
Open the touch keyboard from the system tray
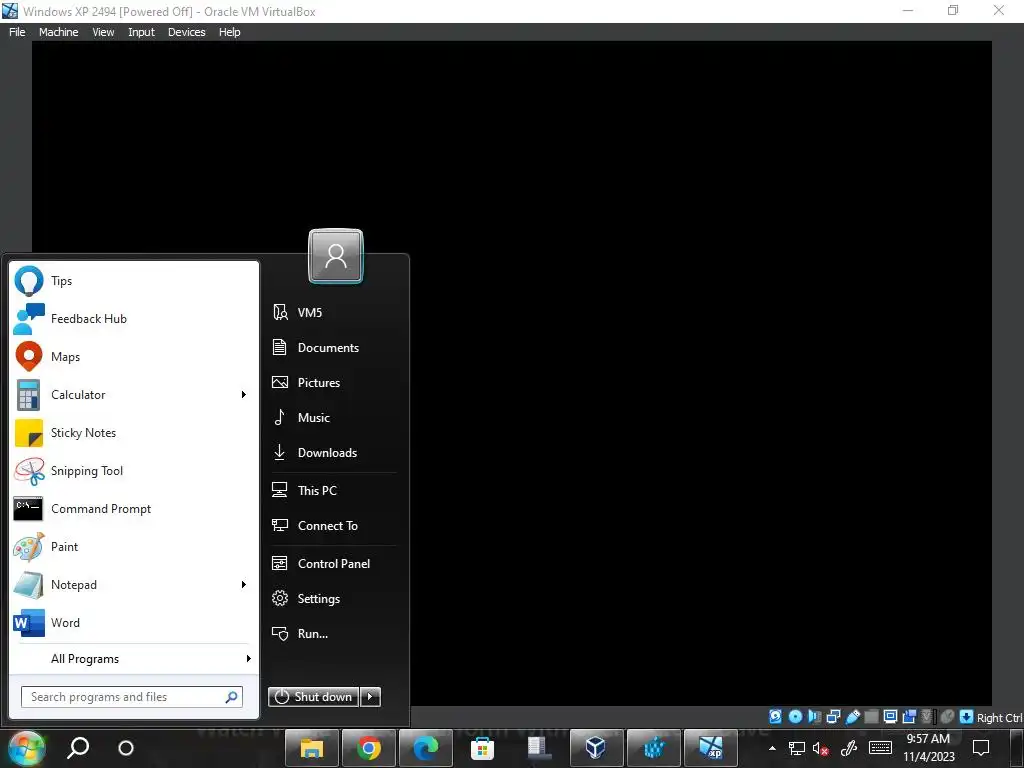point(880,748)
